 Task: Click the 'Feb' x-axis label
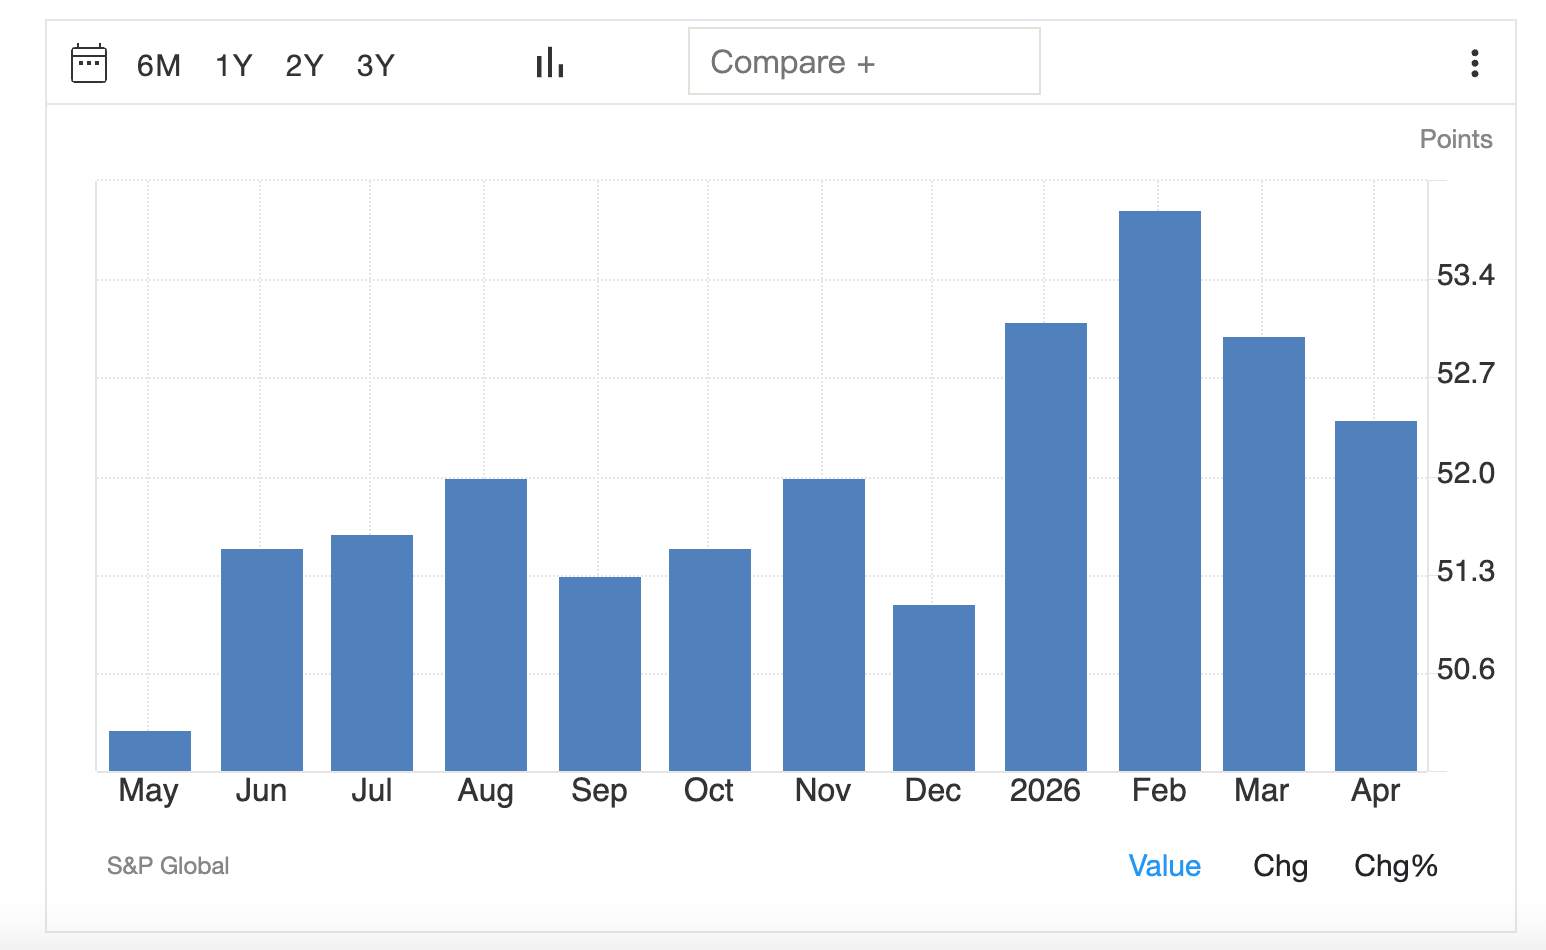(1159, 791)
